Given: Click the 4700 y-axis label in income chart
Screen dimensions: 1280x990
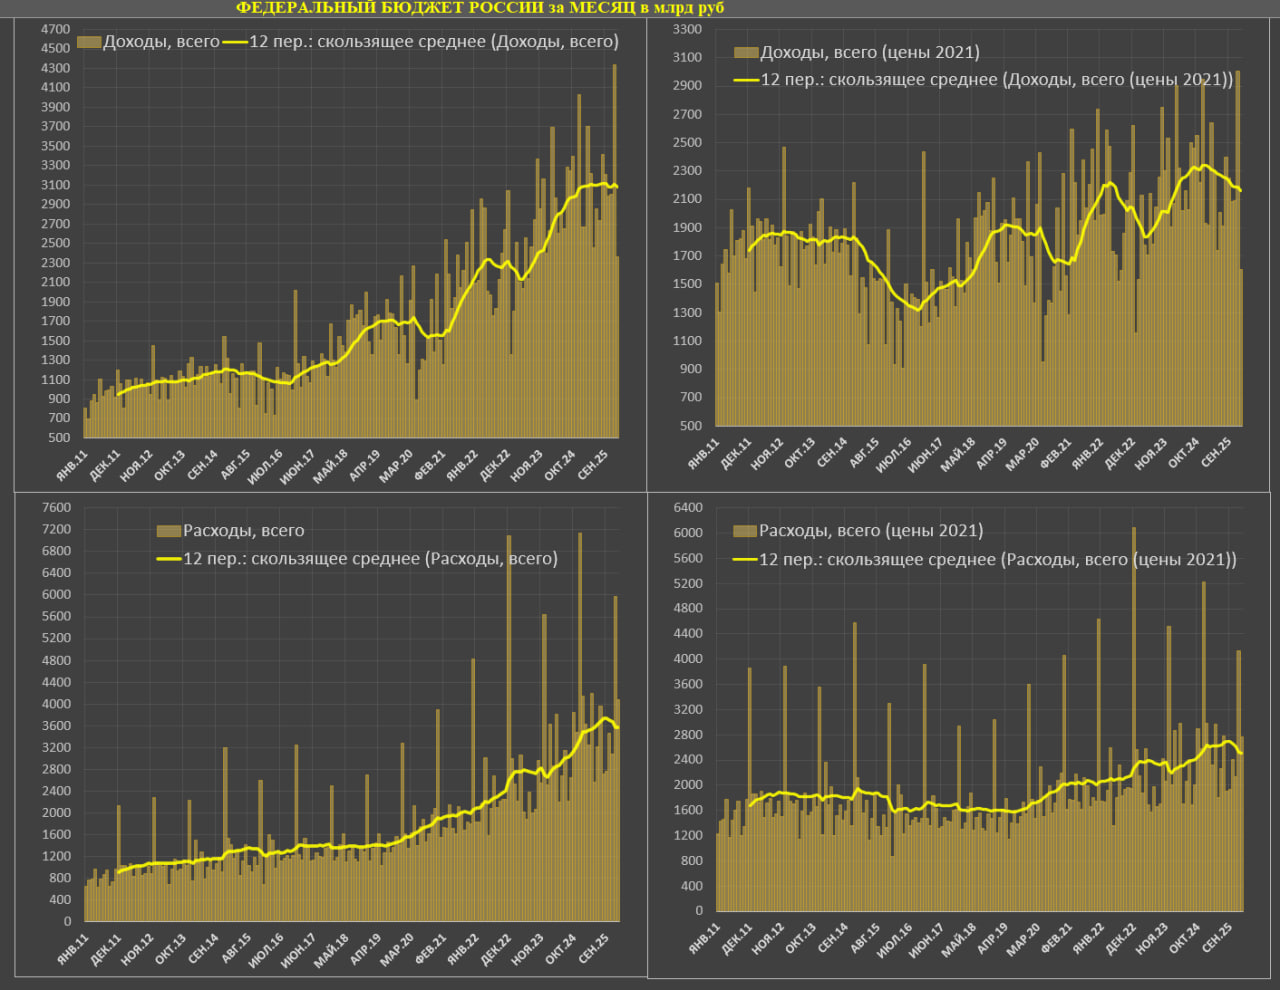Looking at the screenshot, I should 56,30.
